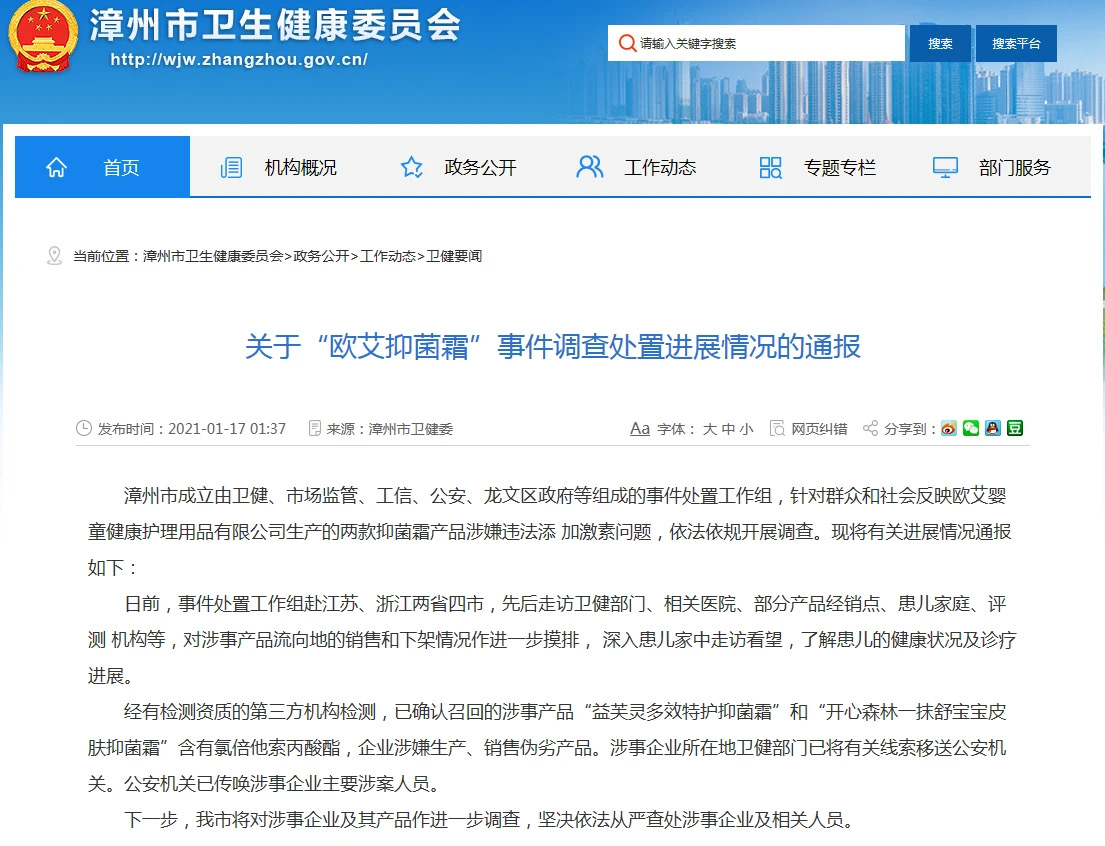Click the publish time 2021-01-17 01:37
The image size is (1105, 846).
point(227,429)
